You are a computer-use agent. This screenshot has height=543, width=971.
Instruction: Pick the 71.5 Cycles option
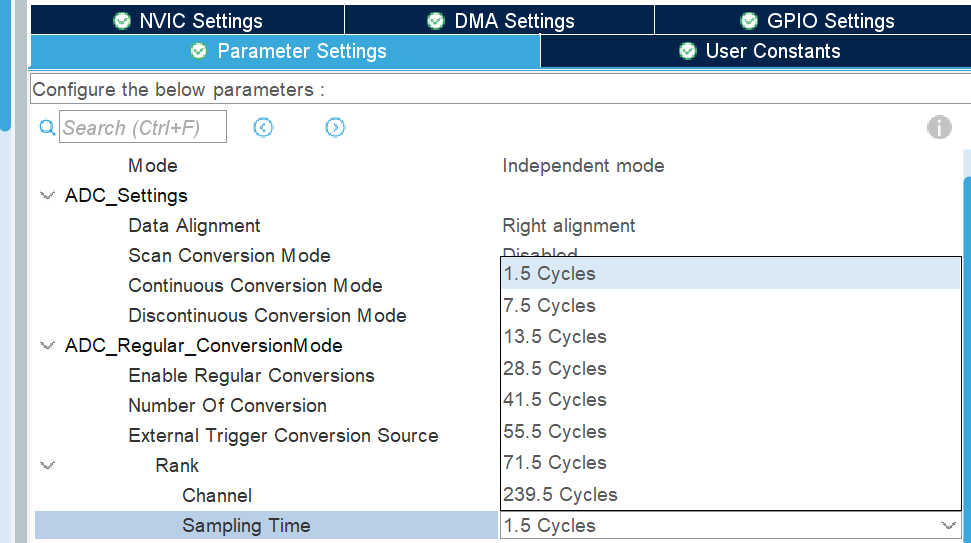pos(555,462)
